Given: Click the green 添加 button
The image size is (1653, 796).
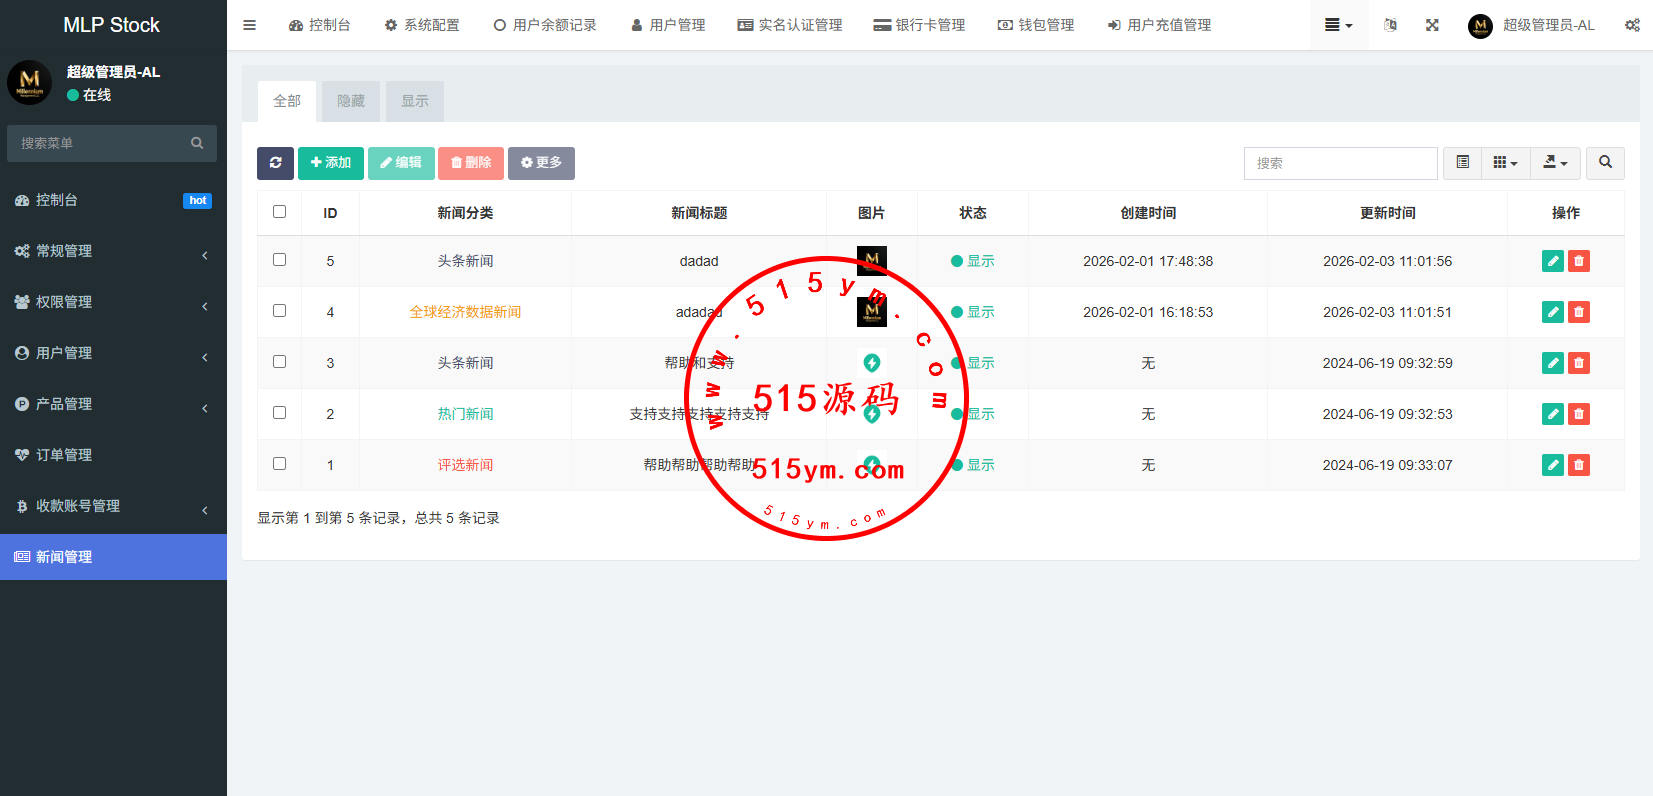Looking at the screenshot, I should [331, 163].
